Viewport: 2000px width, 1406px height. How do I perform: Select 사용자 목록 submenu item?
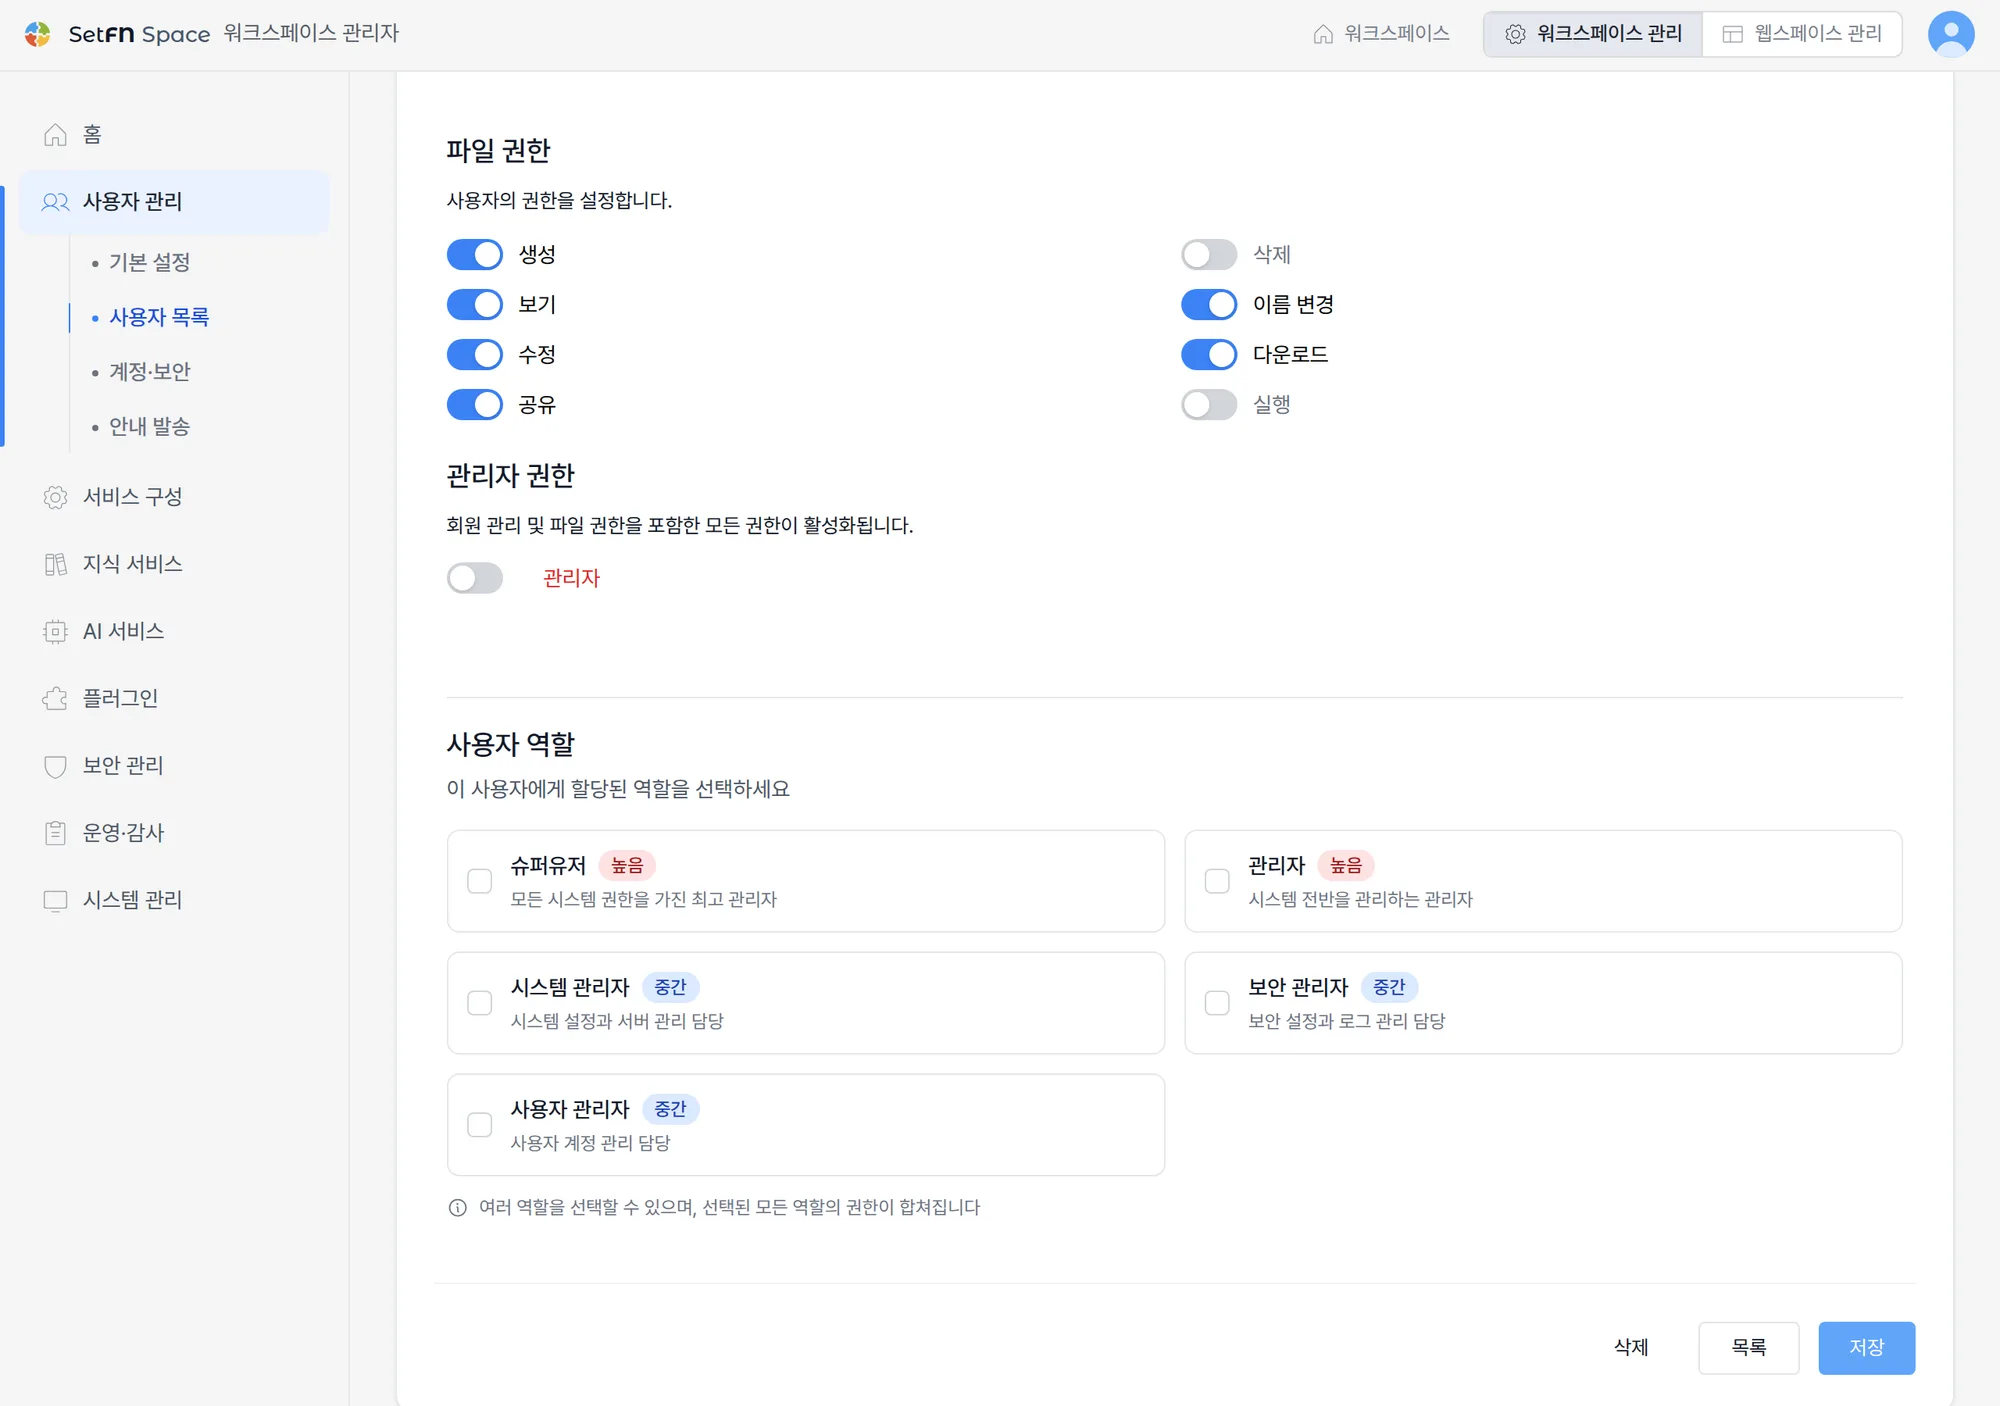[159, 317]
